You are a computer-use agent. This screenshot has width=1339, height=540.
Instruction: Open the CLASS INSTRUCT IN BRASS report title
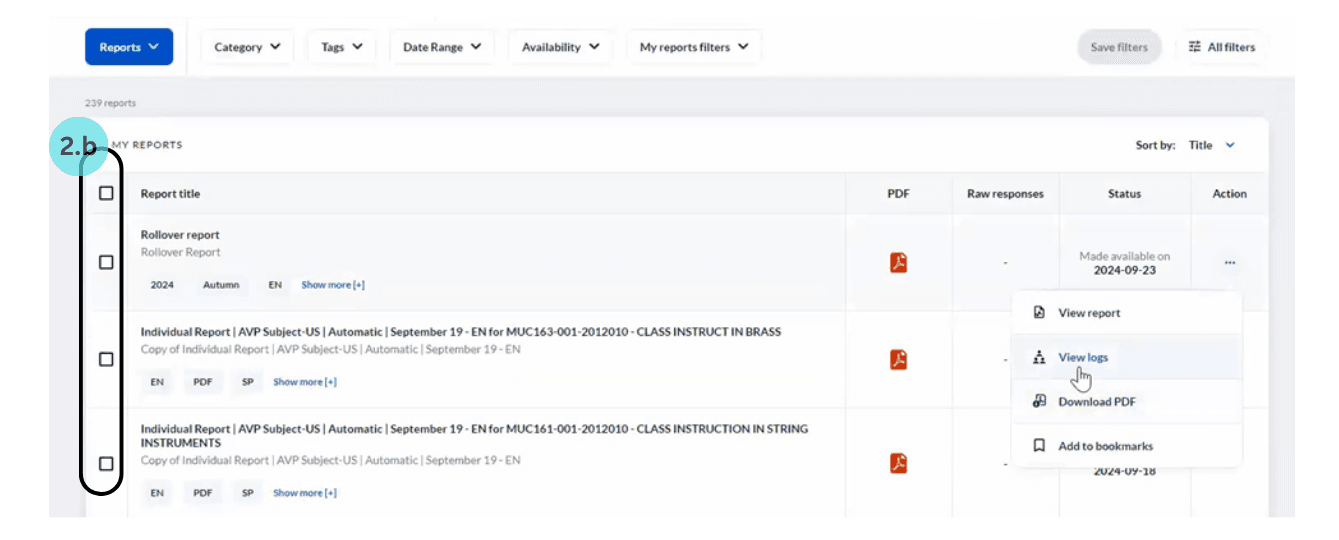(x=461, y=331)
